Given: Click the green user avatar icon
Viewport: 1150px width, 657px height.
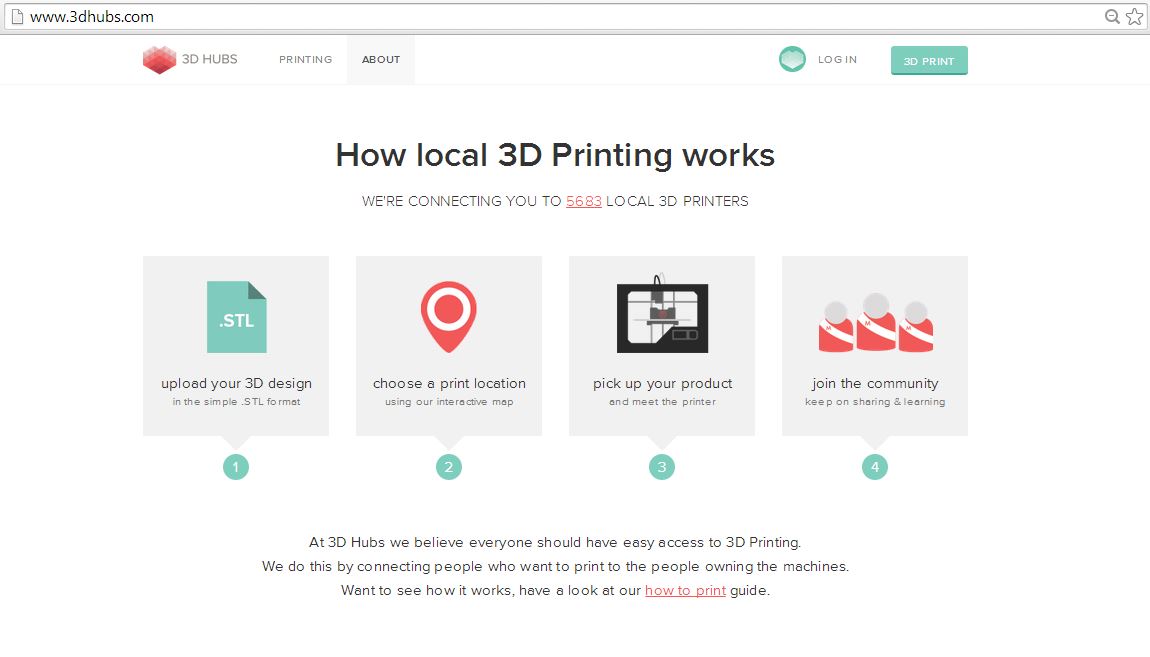Looking at the screenshot, I should click(792, 59).
